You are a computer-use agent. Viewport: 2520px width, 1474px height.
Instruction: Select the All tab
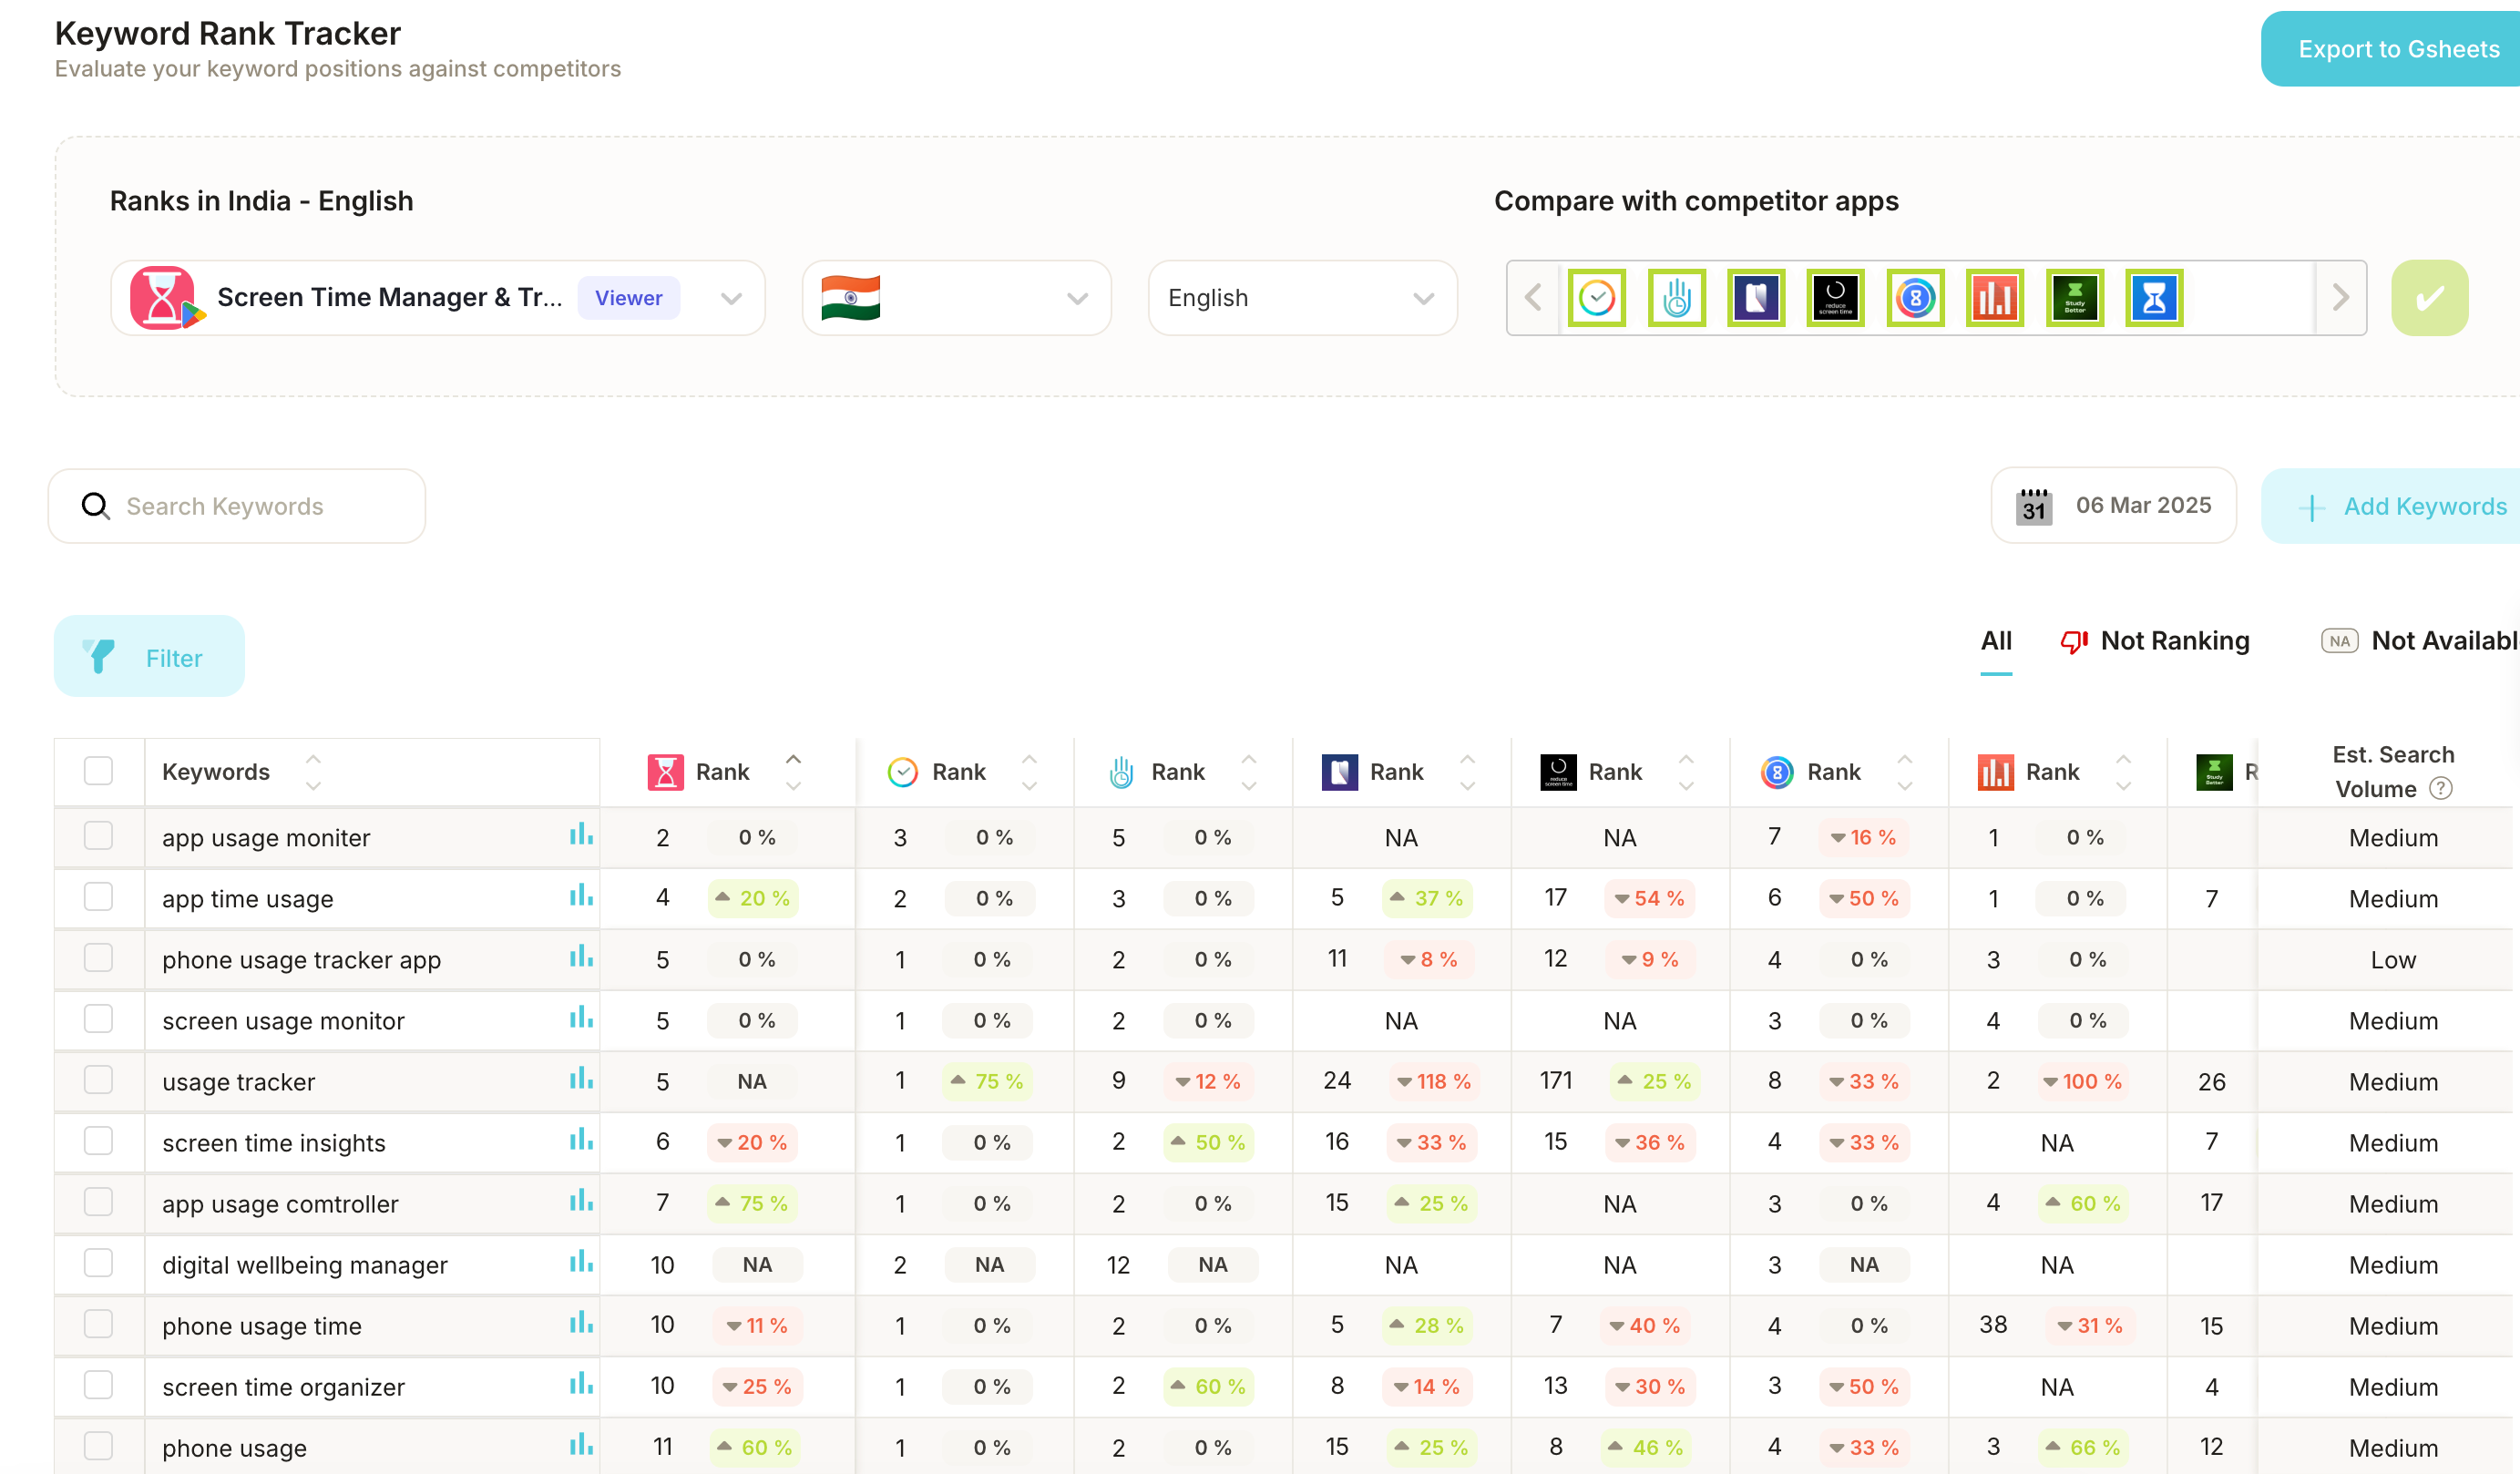1995,641
